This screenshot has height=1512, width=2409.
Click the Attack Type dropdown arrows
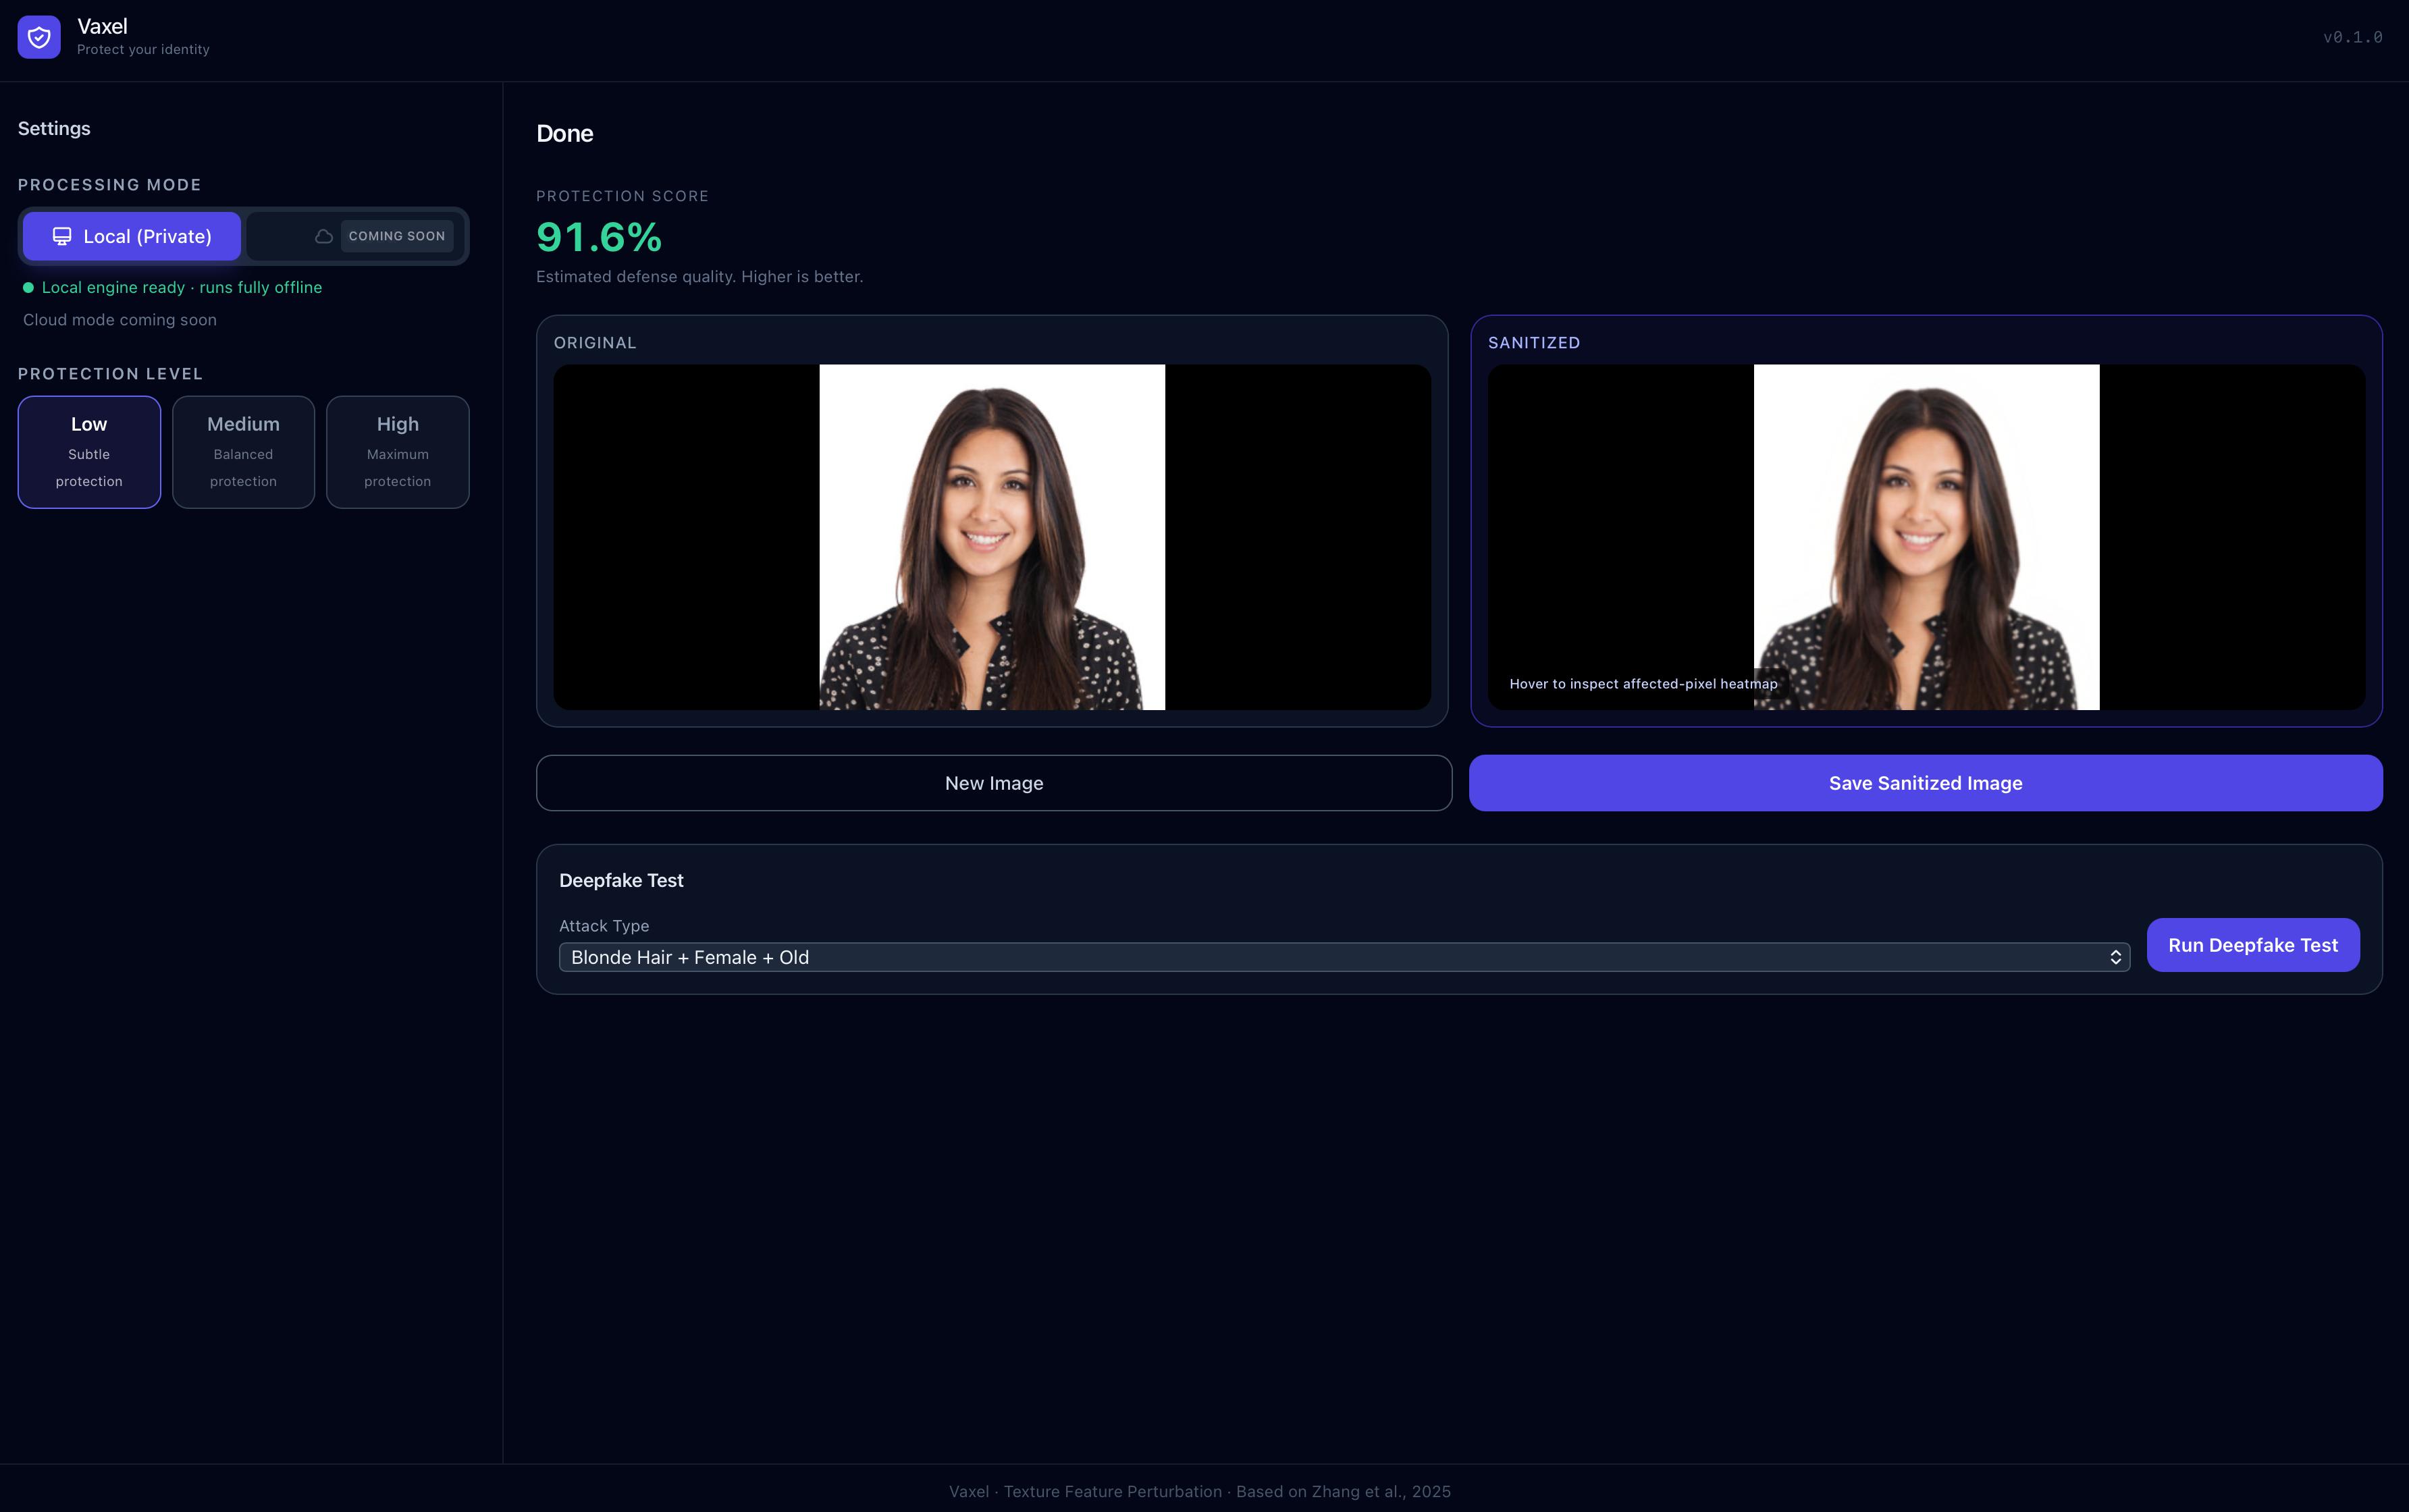(x=2115, y=957)
